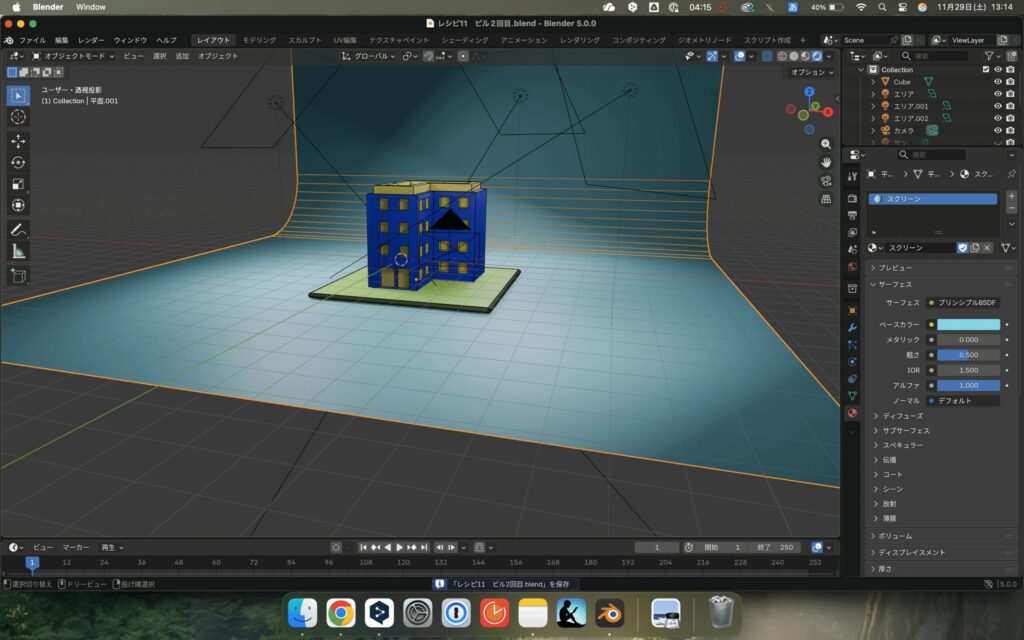The image size is (1024, 640).
Task: Hide カメラ via eye icon
Action: click(x=997, y=131)
